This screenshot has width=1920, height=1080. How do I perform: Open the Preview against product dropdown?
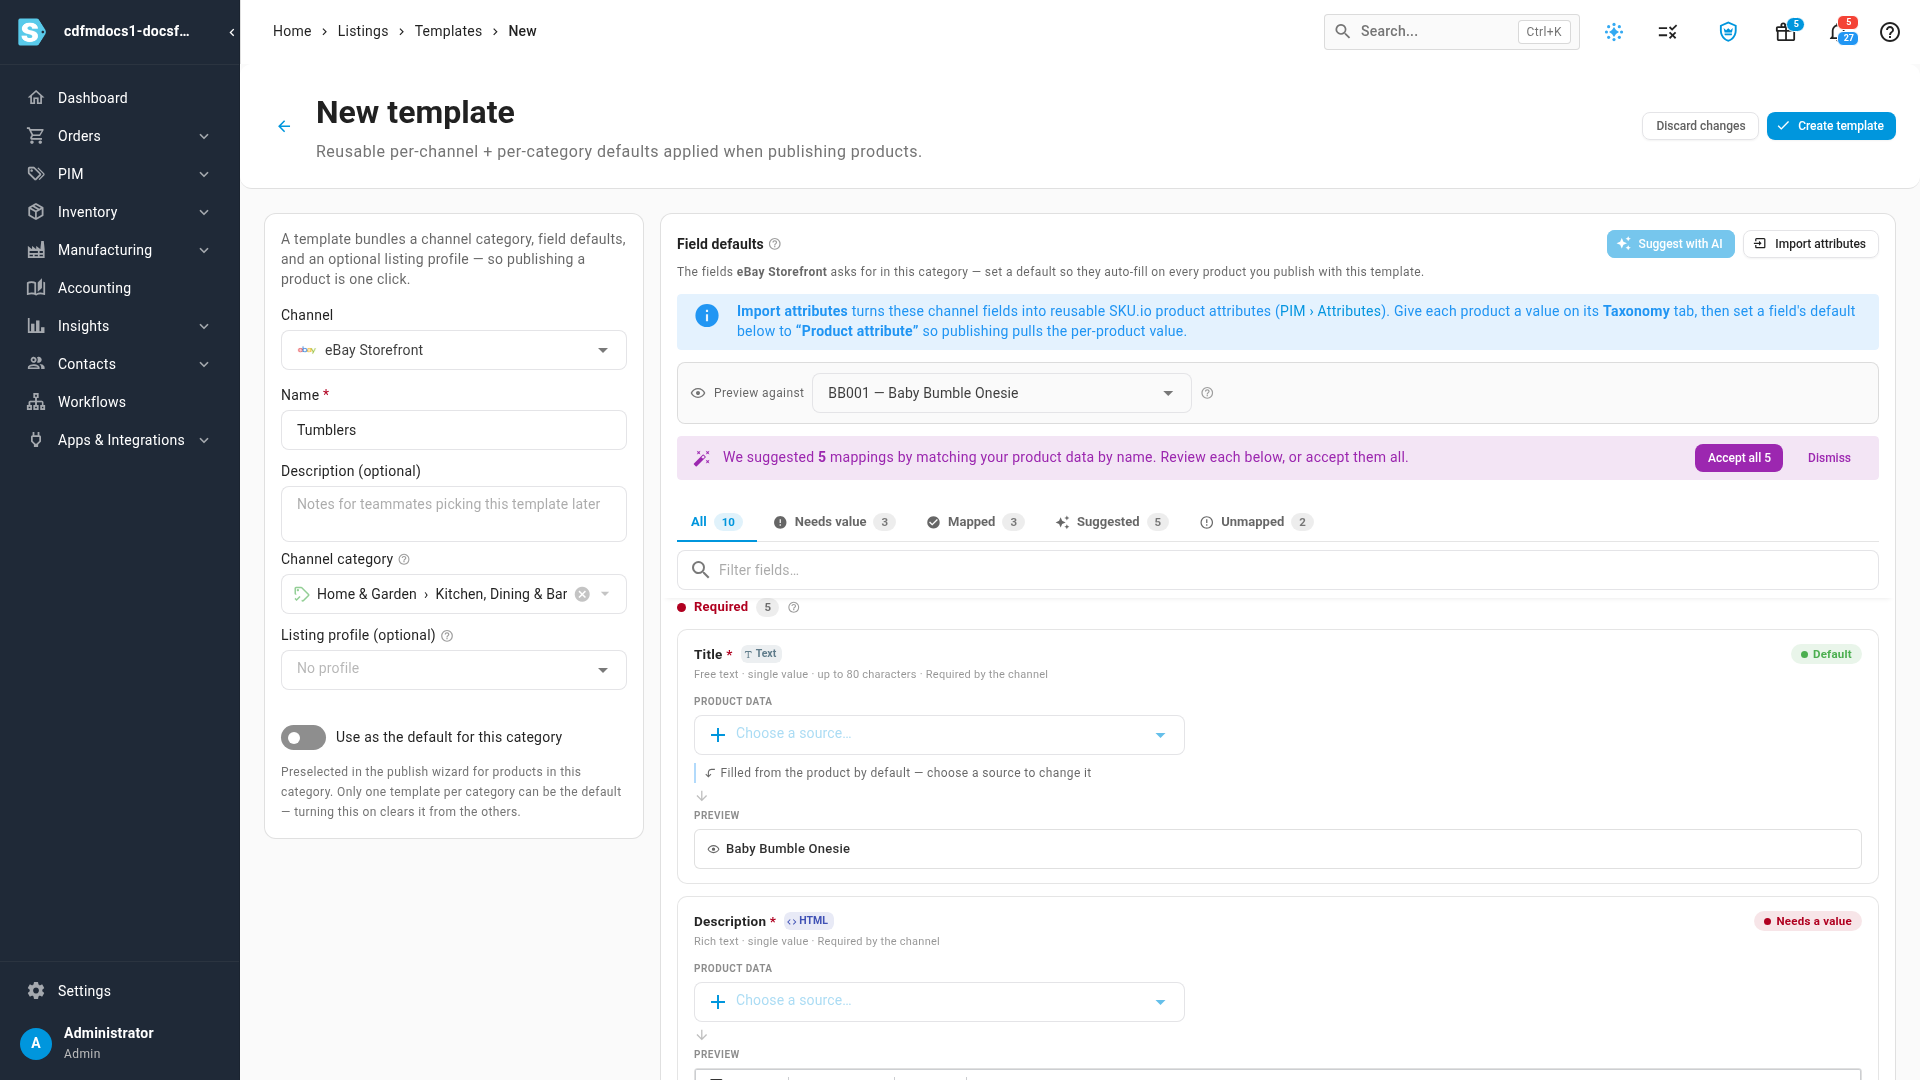pos(1002,393)
